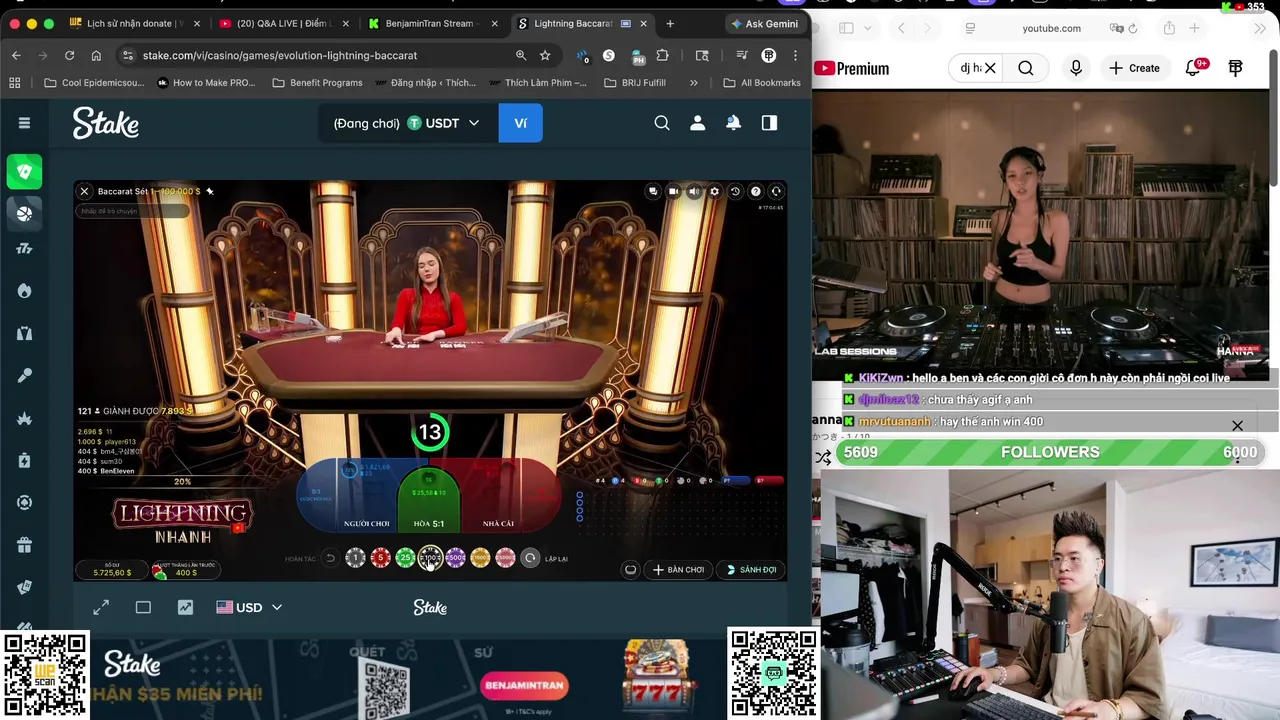The image size is (1280, 720).
Task: Click the Stake logo in the header
Action: (105, 123)
